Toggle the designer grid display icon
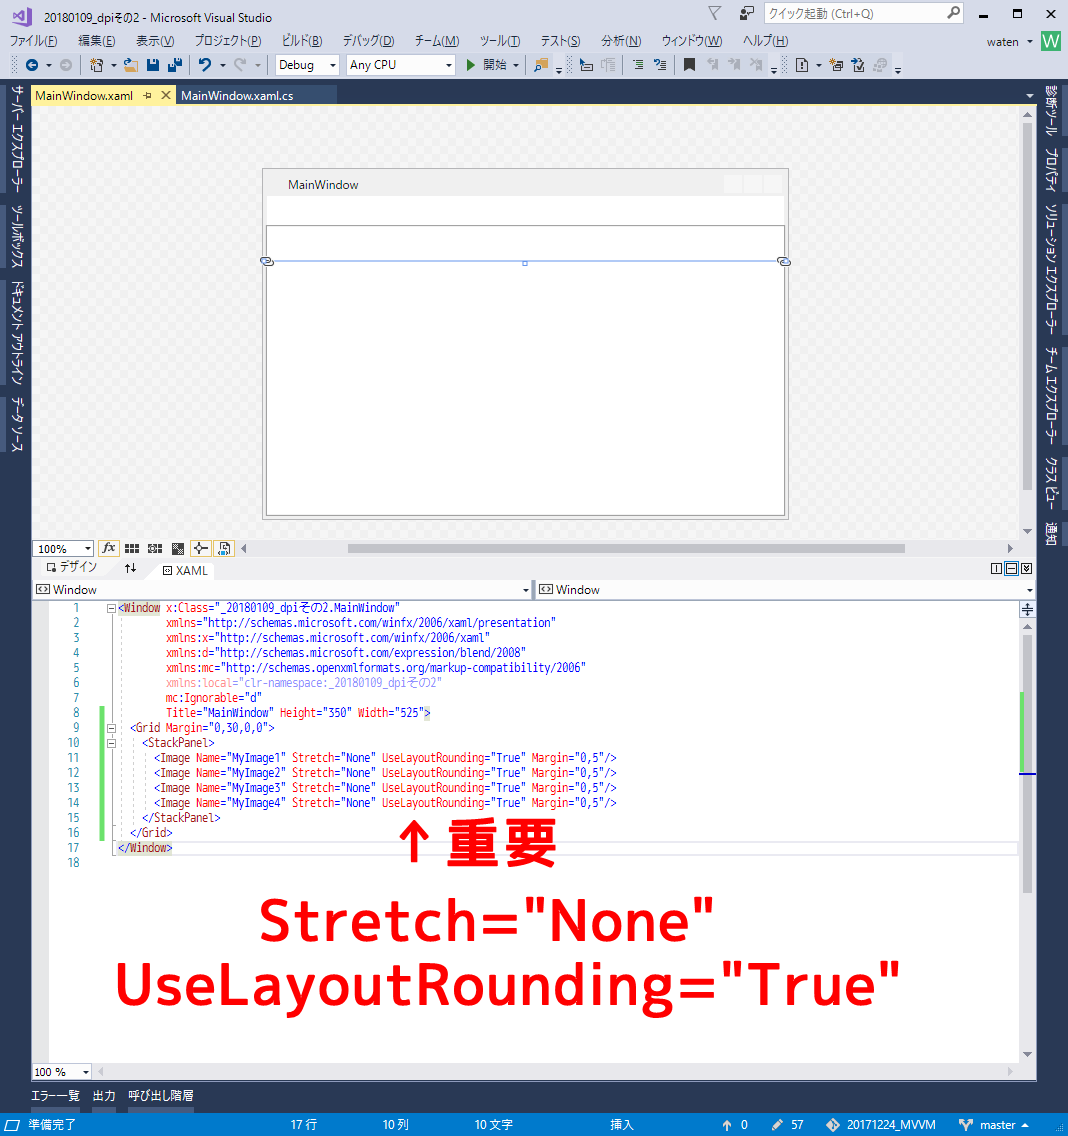This screenshot has width=1068, height=1136. pyautogui.click(x=132, y=548)
